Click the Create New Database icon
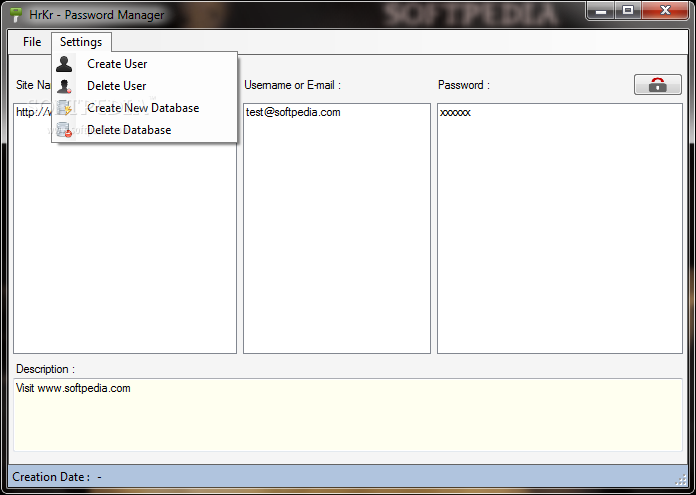The image size is (696, 495). tap(64, 108)
